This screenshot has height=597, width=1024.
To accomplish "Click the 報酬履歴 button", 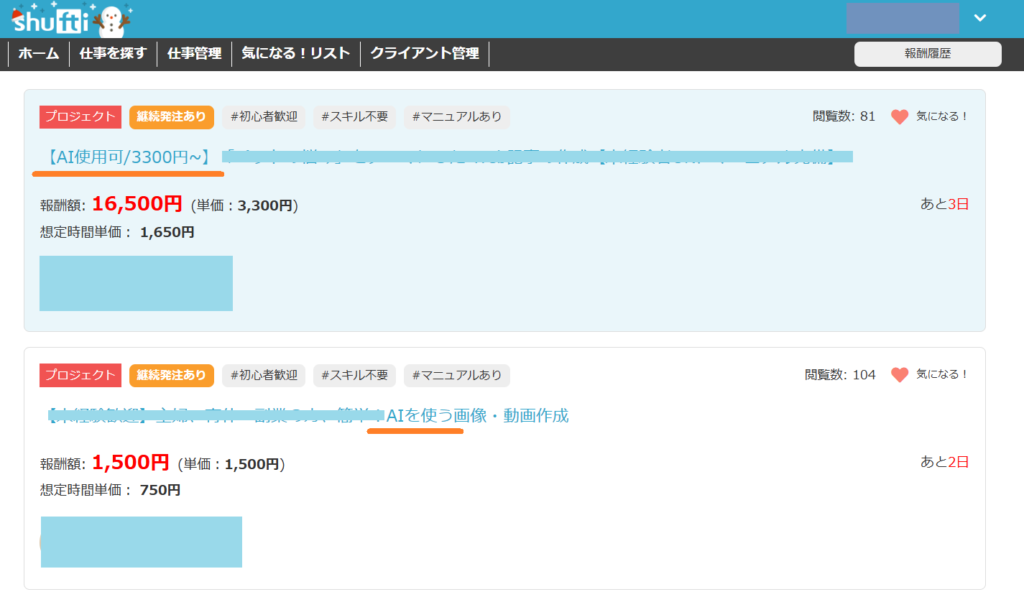I will [927, 54].
